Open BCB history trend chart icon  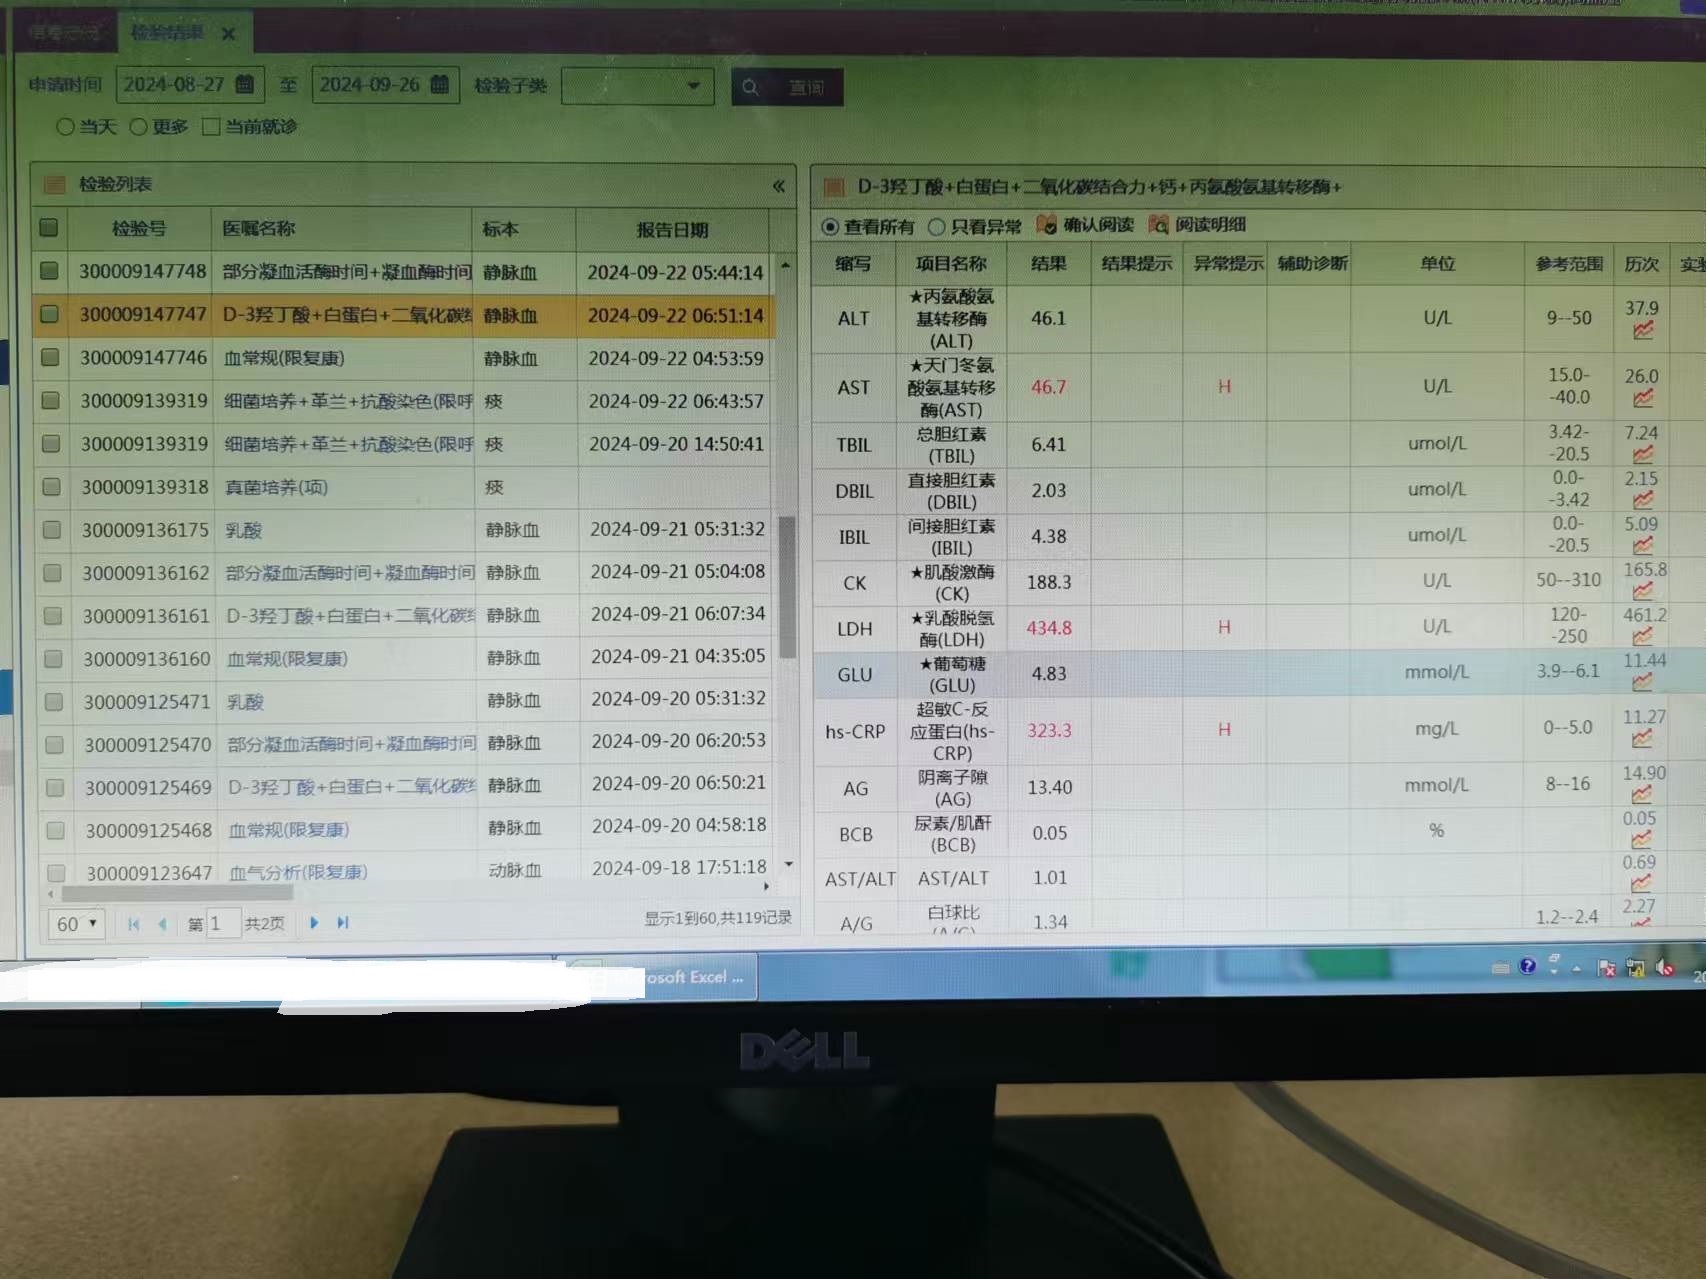click(1642, 840)
